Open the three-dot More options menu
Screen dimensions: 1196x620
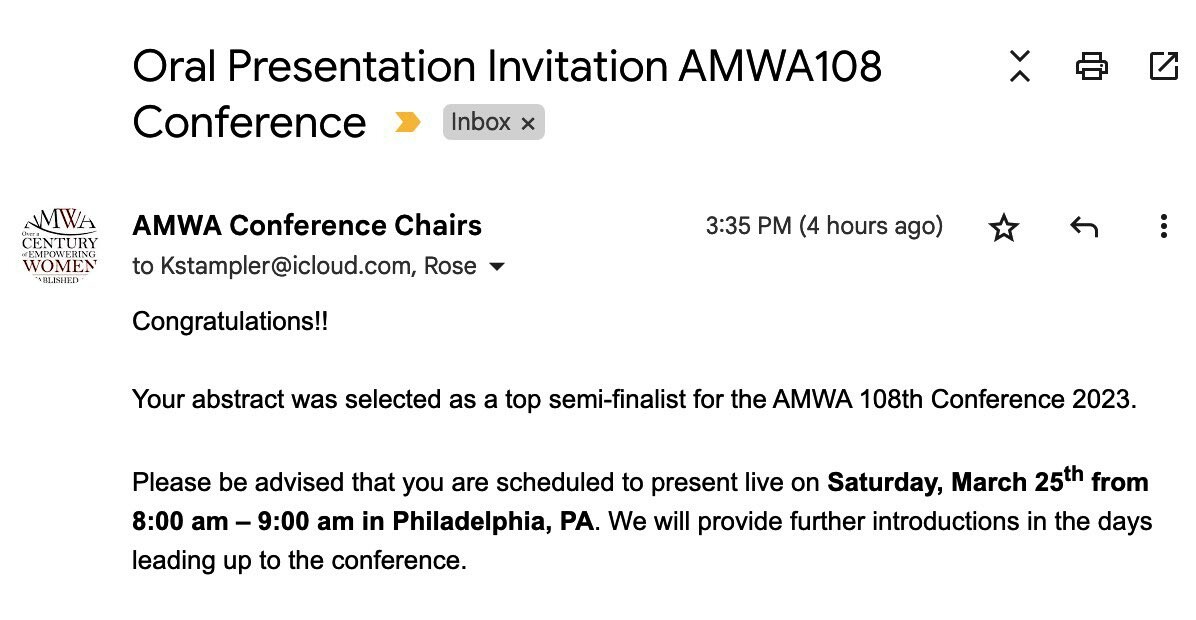(x=1163, y=227)
